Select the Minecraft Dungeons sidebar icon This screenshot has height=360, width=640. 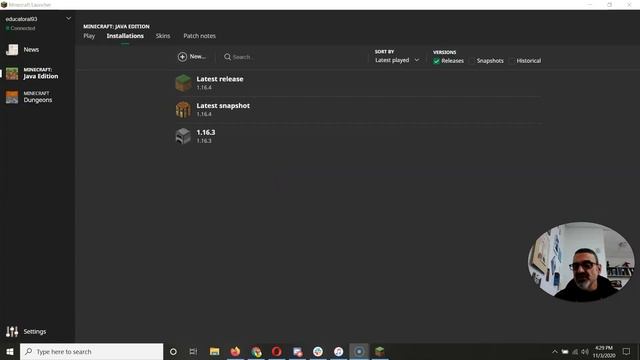click(x=12, y=97)
